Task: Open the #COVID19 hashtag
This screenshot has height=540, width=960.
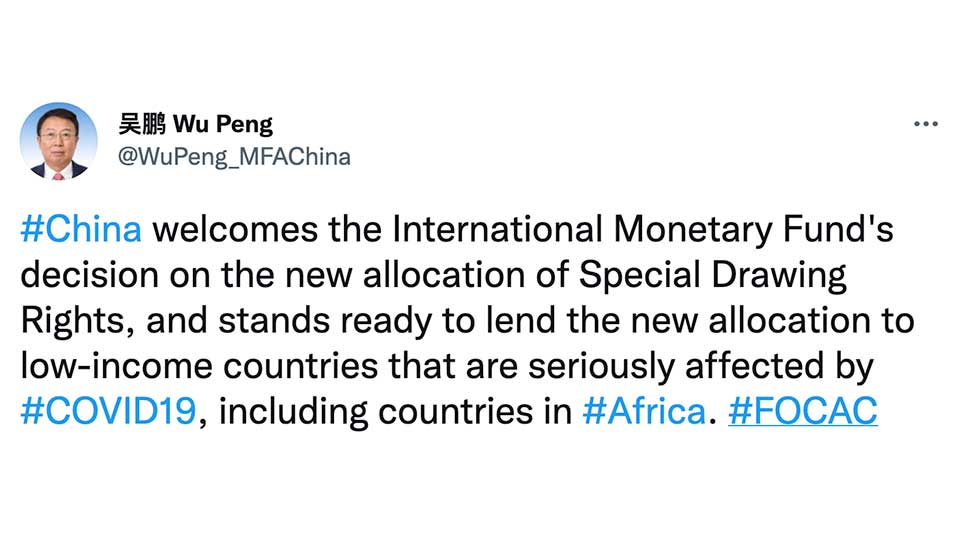Action: 108,411
